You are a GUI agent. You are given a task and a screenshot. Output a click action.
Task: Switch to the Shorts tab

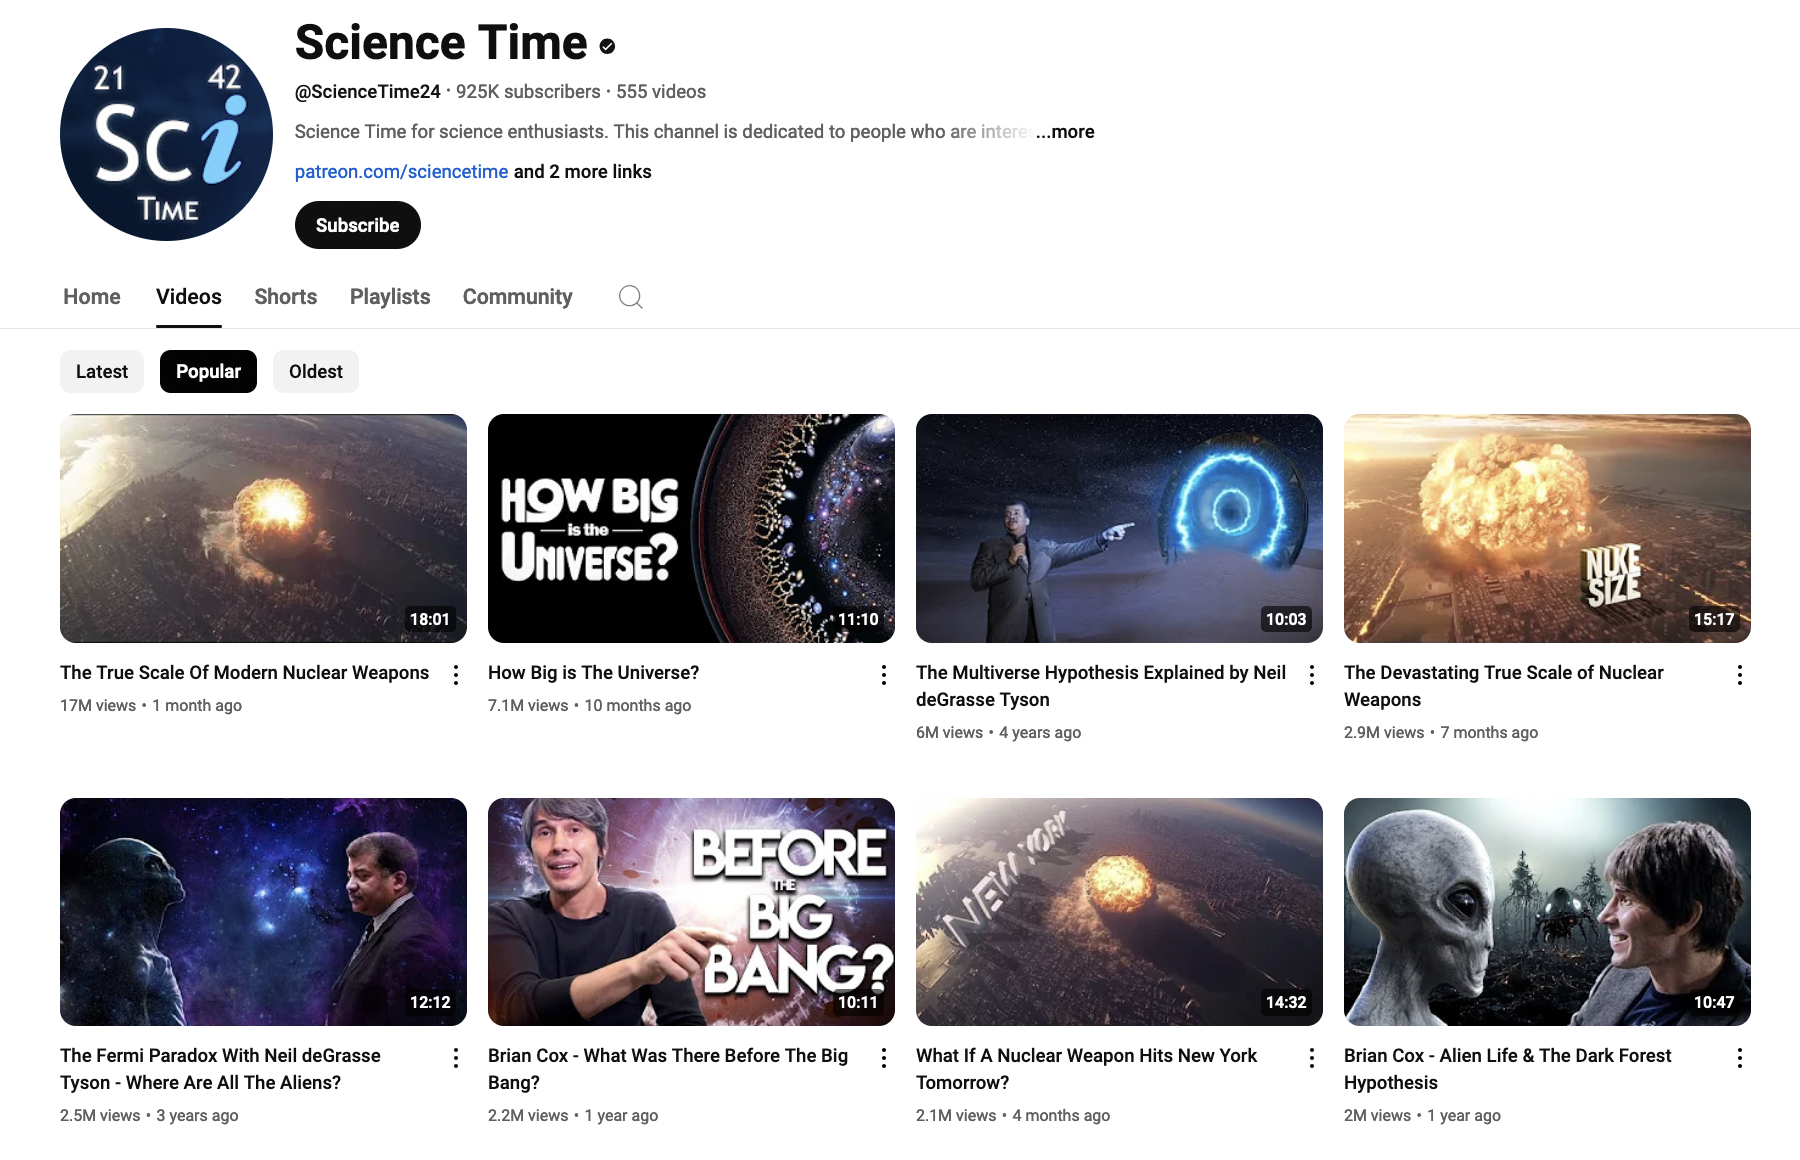[286, 297]
